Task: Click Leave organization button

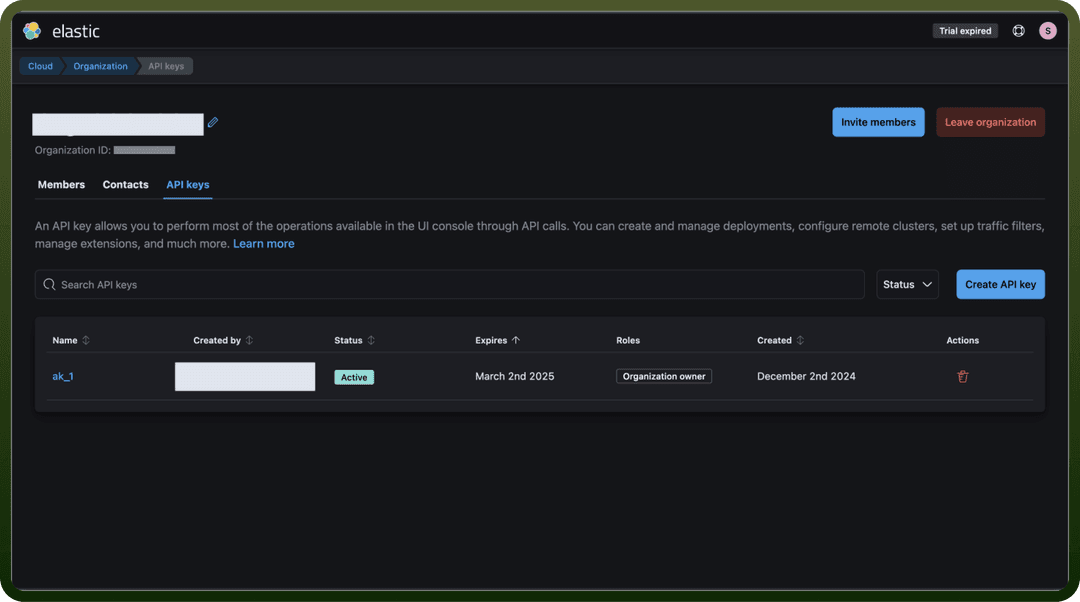Action: [x=990, y=122]
